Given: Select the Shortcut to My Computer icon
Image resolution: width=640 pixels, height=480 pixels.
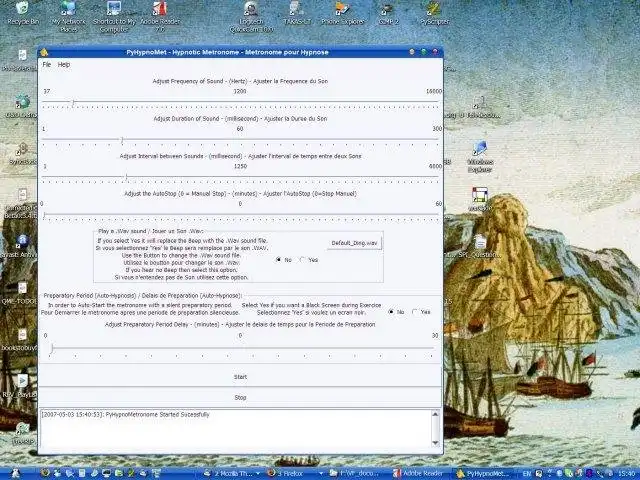Looking at the screenshot, I should pos(114,16).
